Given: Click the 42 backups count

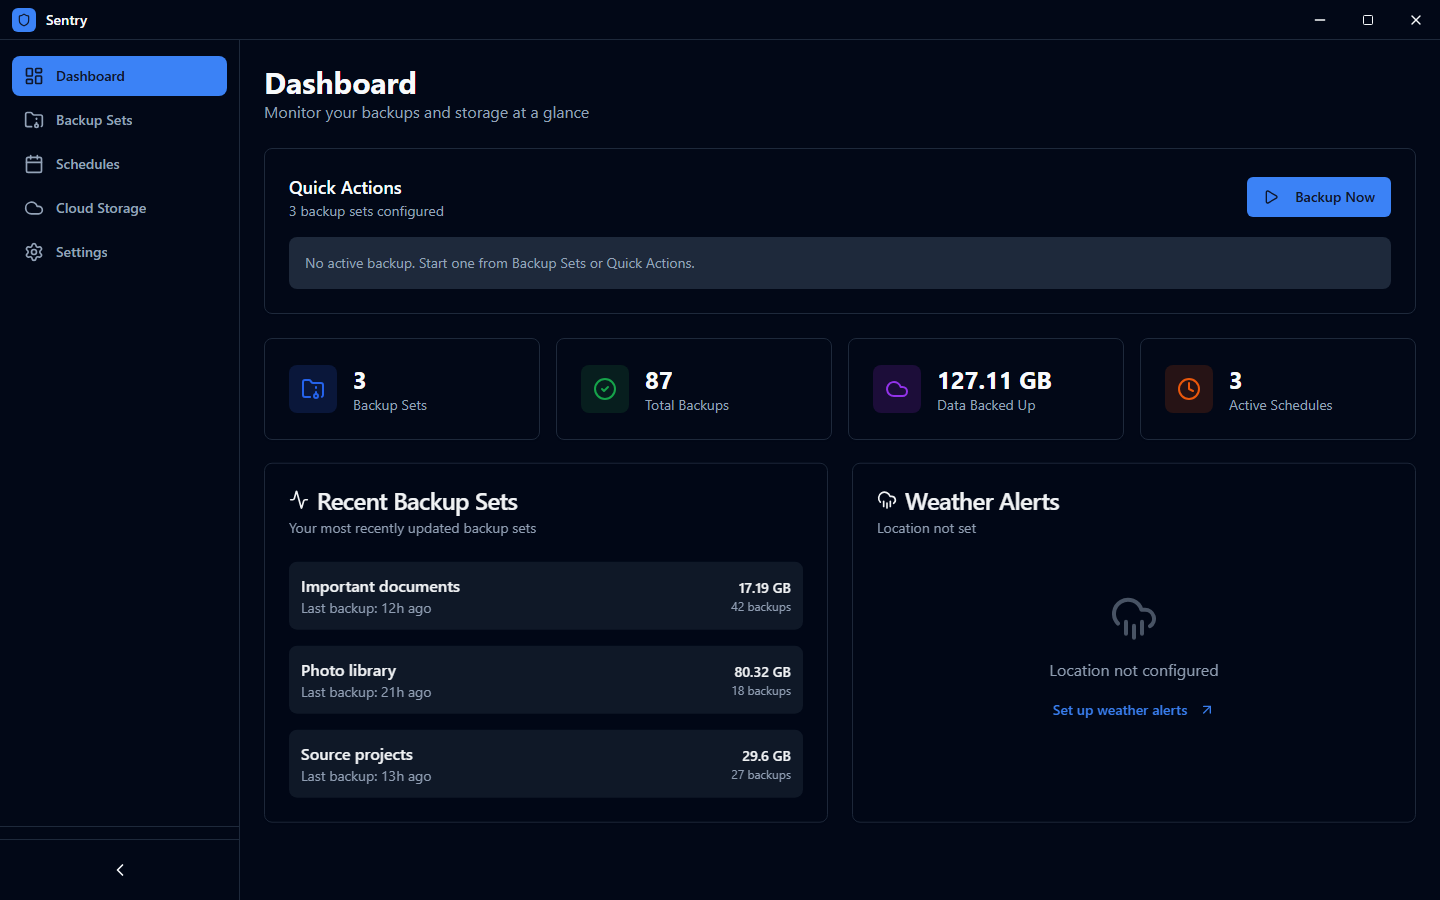Looking at the screenshot, I should tap(761, 607).
